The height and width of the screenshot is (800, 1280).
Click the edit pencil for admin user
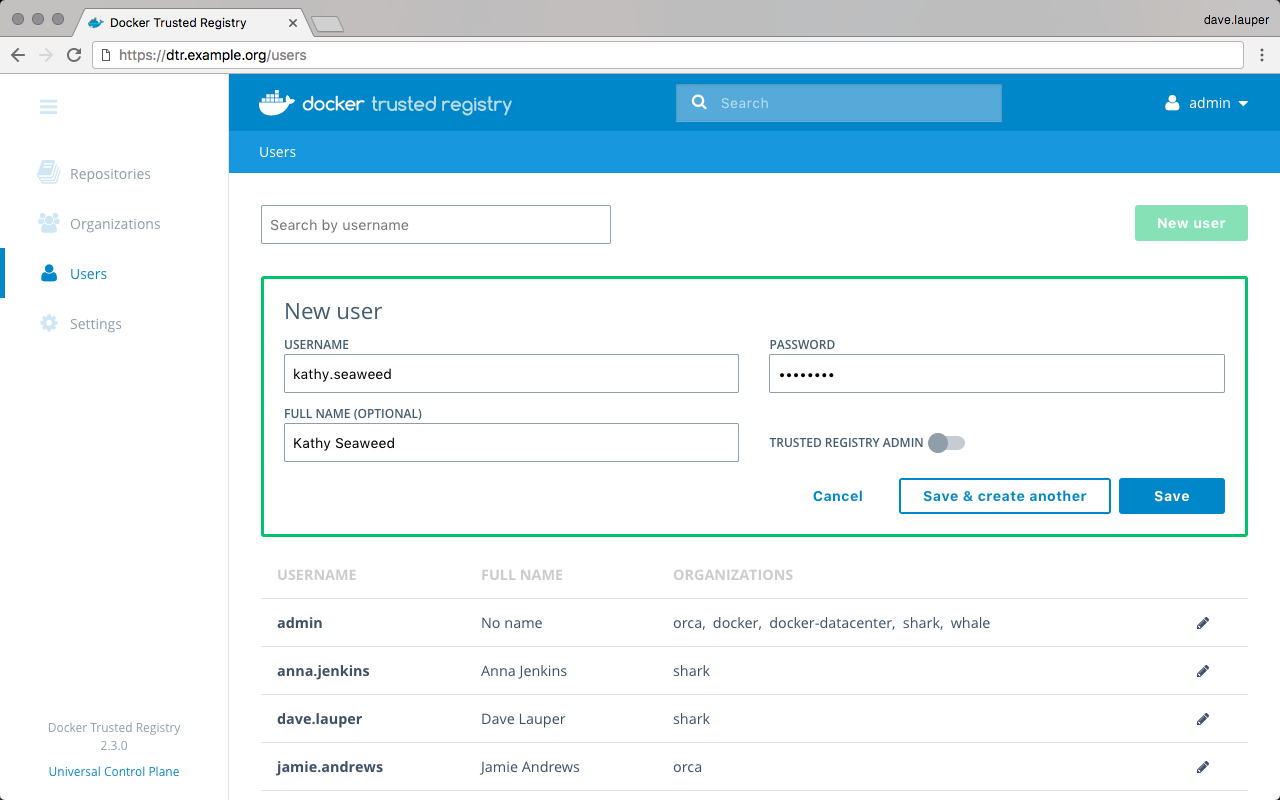[x=1203, y=623]
